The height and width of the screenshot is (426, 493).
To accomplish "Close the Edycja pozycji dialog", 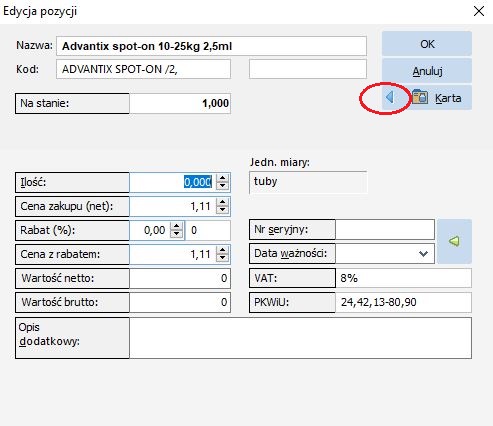I will point(479,11).
